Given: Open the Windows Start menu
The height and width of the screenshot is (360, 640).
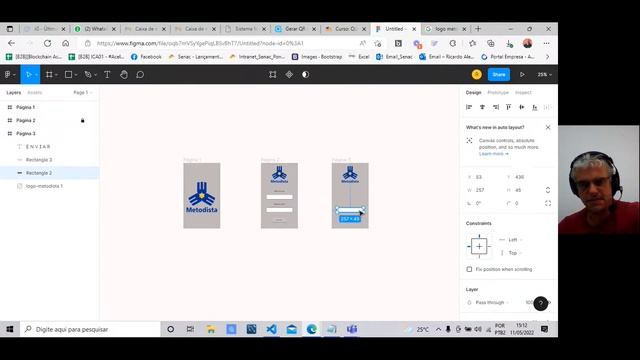Looking at the screenshot, I should point(10,329).
